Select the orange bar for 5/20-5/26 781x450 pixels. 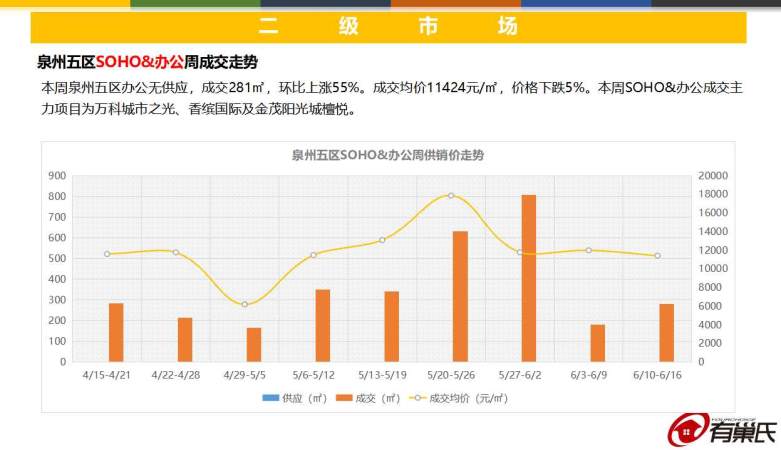(x=460, y=297)
